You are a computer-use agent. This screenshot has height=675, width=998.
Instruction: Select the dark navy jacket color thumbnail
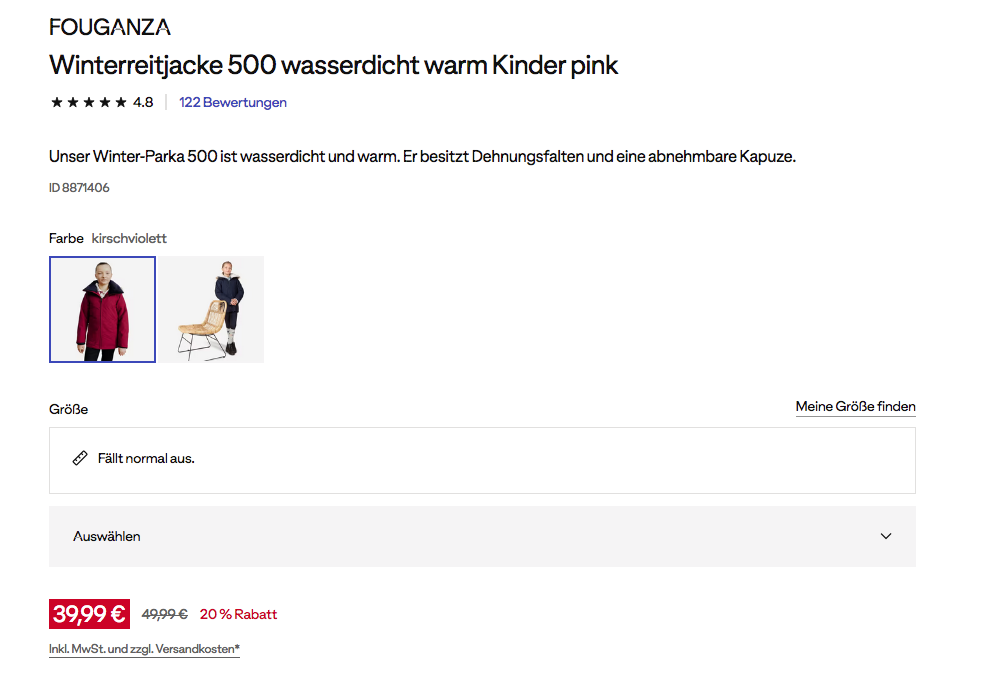[211, 309]
